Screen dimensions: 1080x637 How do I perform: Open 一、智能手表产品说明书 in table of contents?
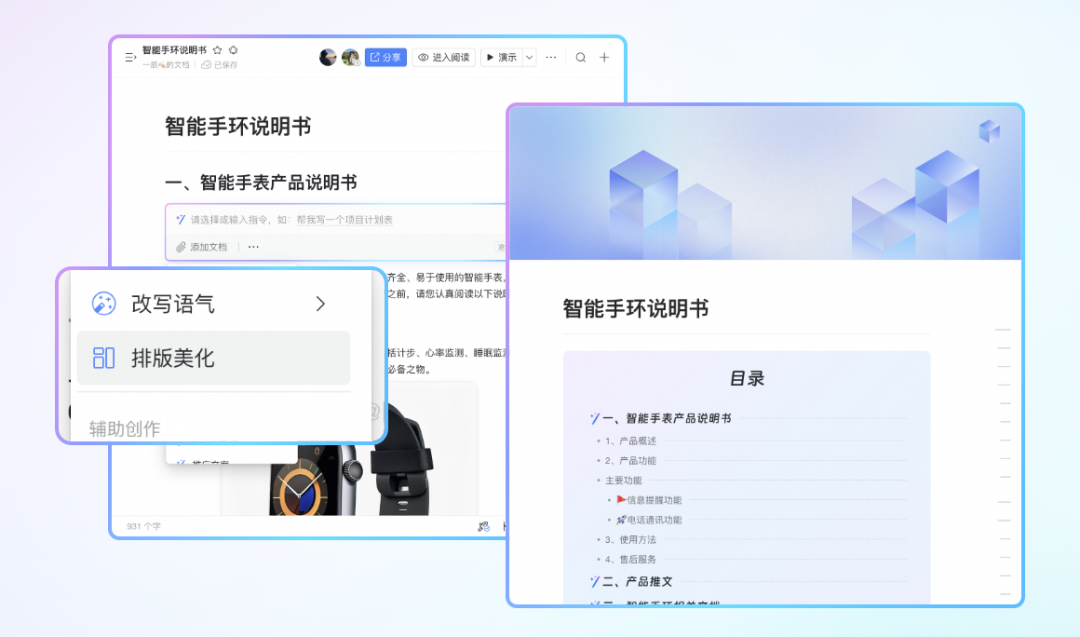(666, 418)
